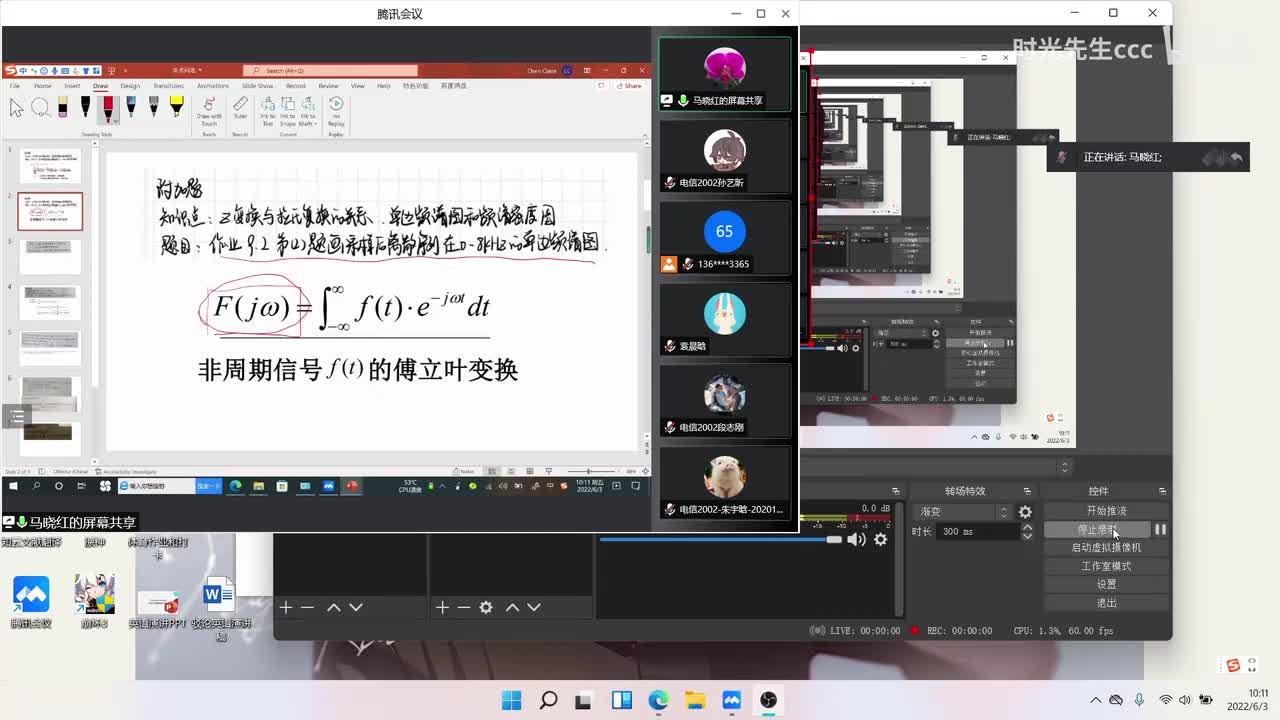The image size is (1280, 720).
Task: Open Design tab in shared PowerPoint
Action: point(130,86)
